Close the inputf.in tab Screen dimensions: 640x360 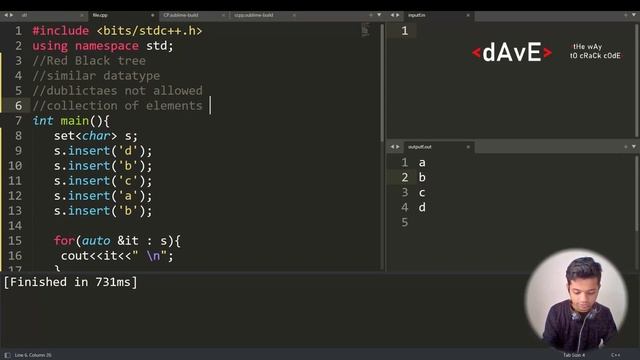click(x=468, y=15)
